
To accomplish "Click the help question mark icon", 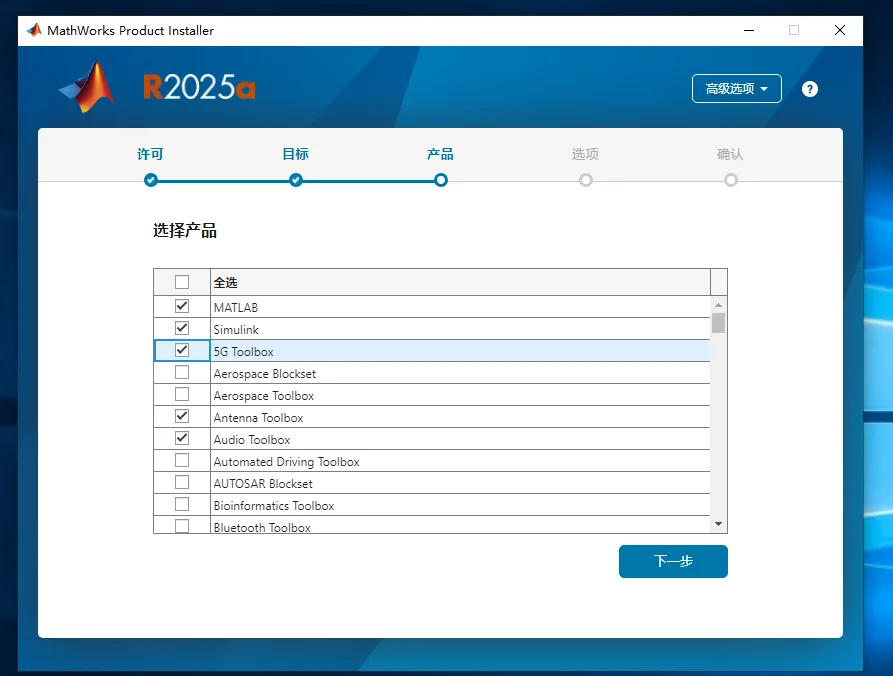I will (810, 89).
